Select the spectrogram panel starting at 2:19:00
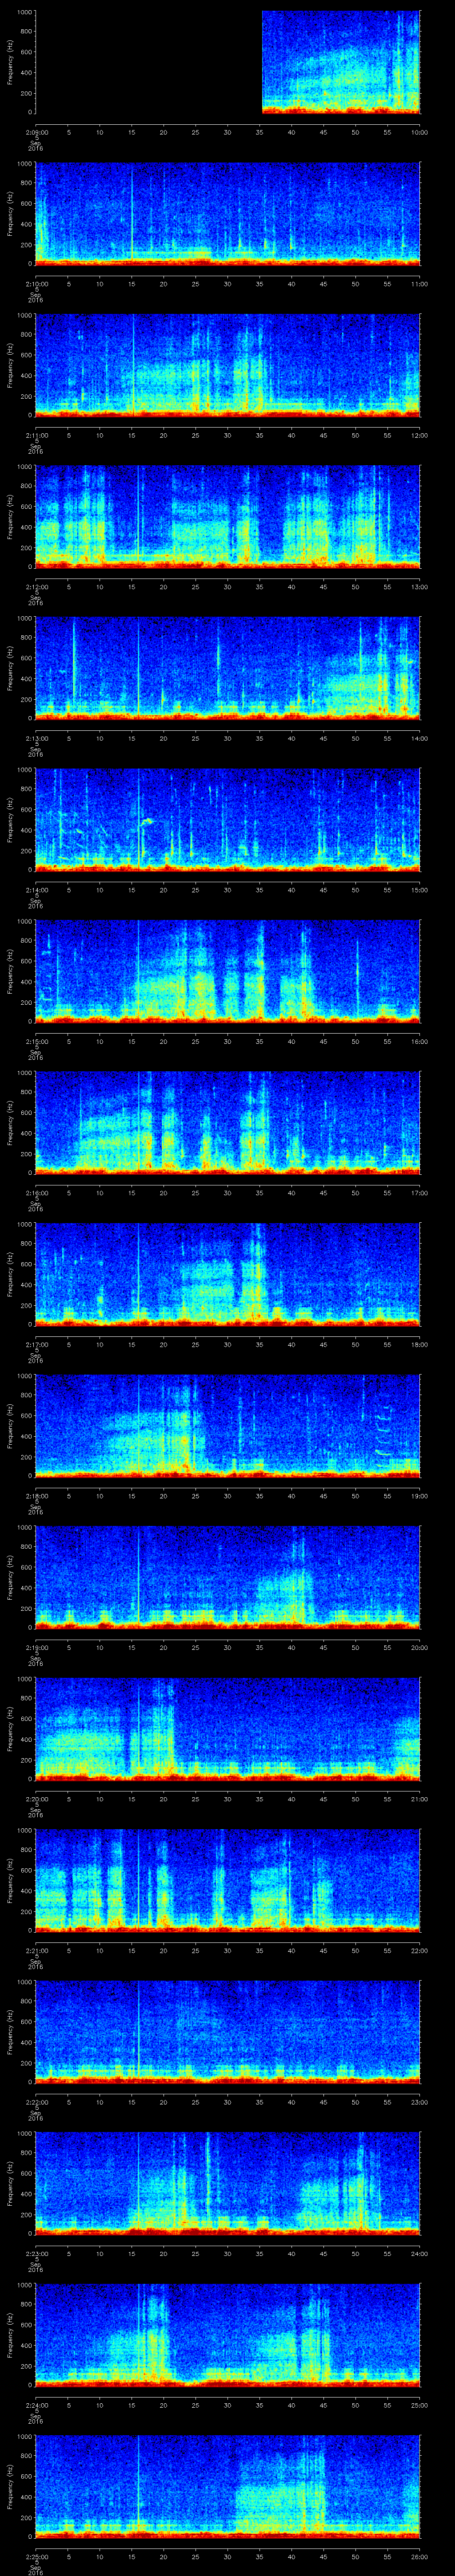This screenshot has width=455, height=2576. tap(227, 1577)
